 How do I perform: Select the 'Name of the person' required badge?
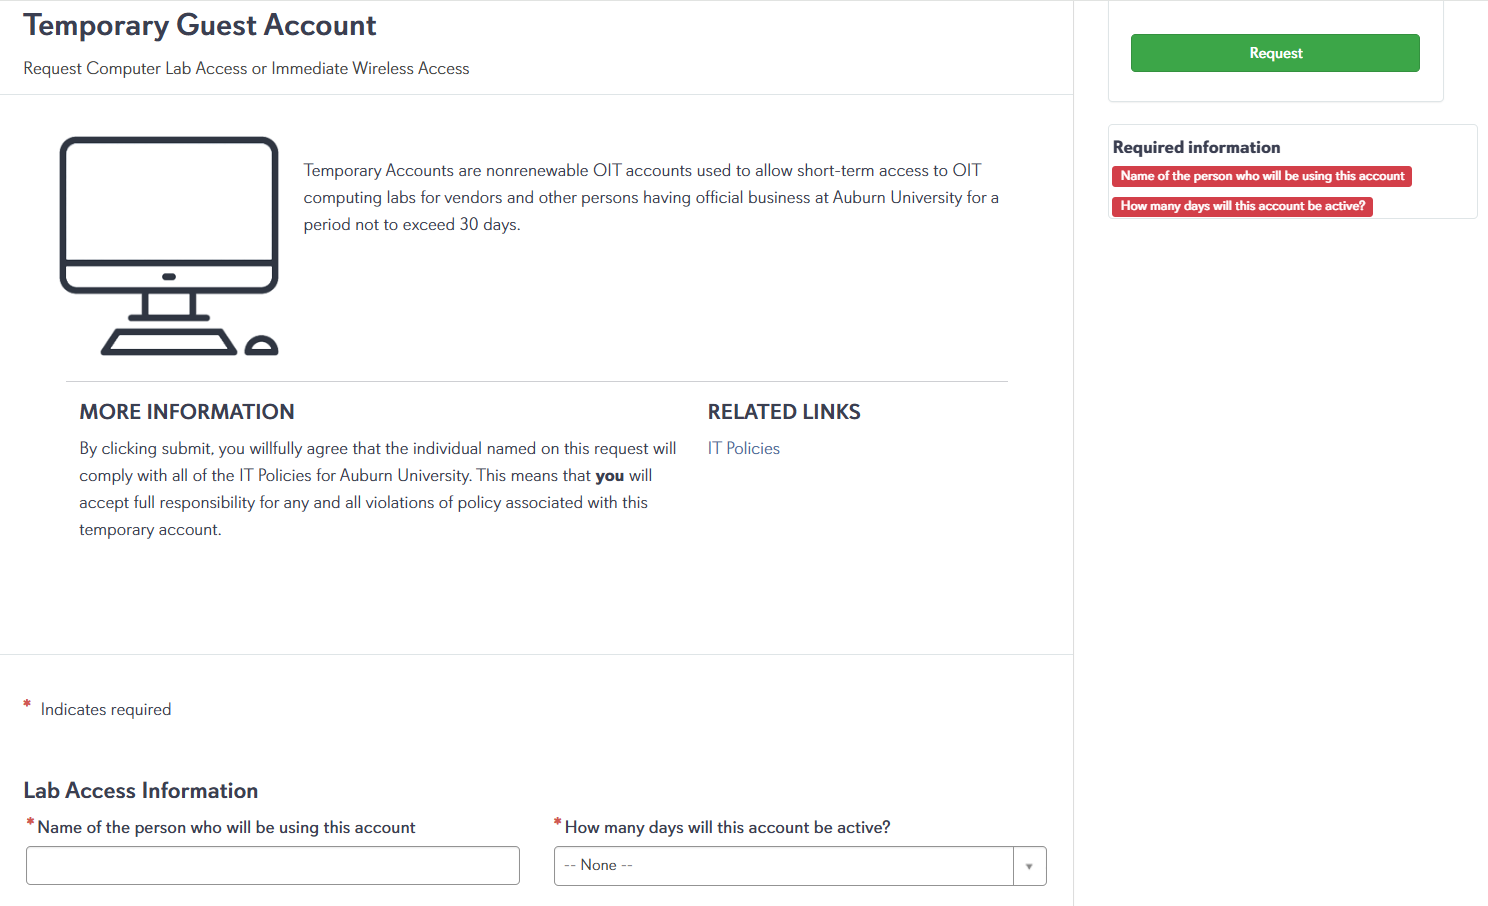coord(1261,176)
